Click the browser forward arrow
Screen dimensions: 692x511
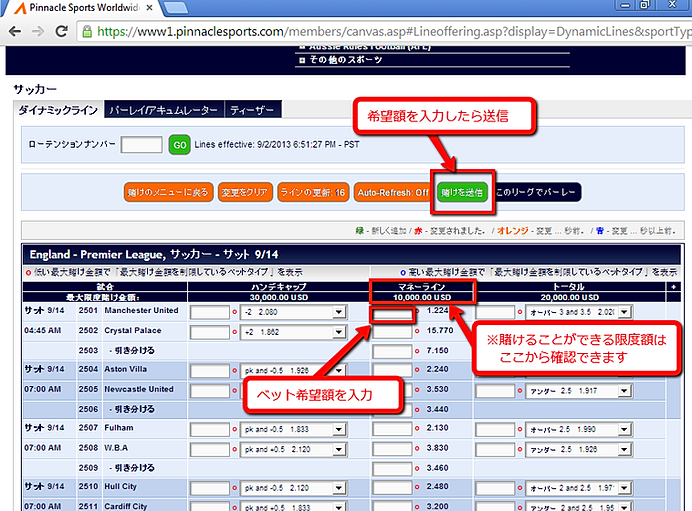pos(38,31)
